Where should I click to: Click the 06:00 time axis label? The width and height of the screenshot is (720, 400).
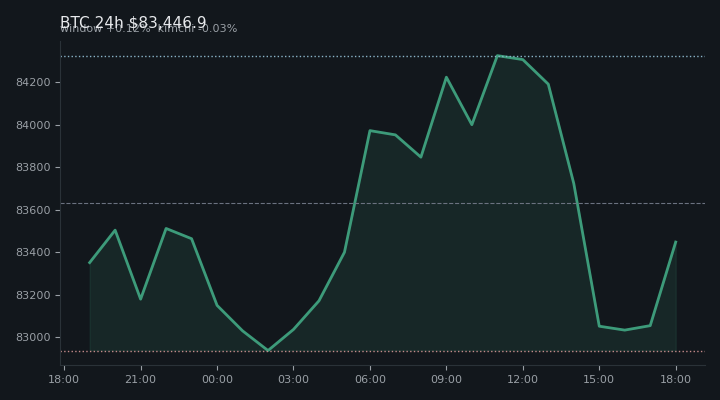(370, 379)
